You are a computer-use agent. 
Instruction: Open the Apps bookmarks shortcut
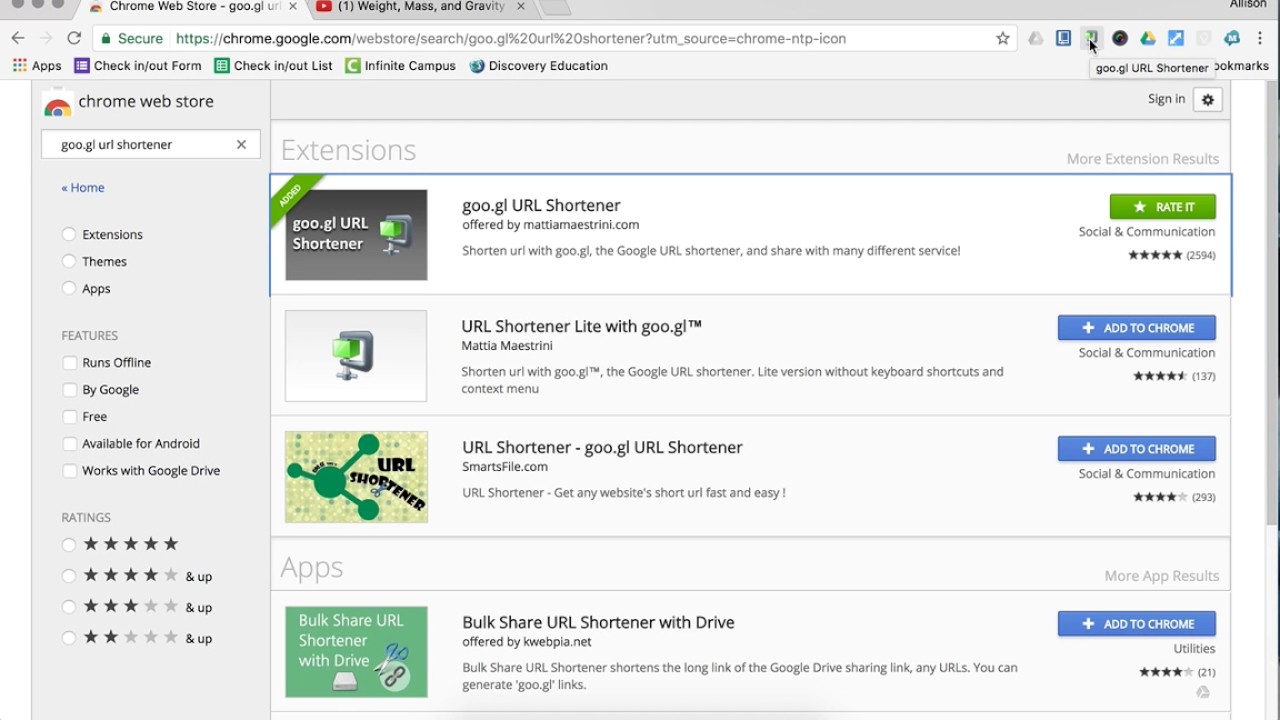[37, 66]
